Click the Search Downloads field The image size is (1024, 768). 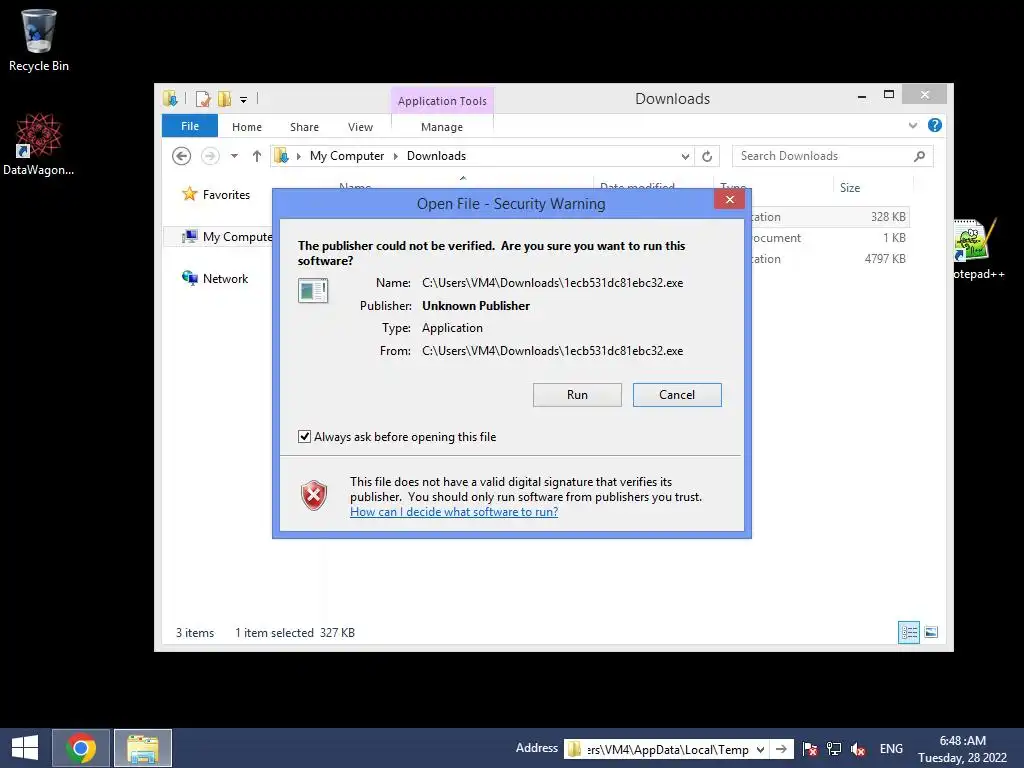(x=833, y=156)
